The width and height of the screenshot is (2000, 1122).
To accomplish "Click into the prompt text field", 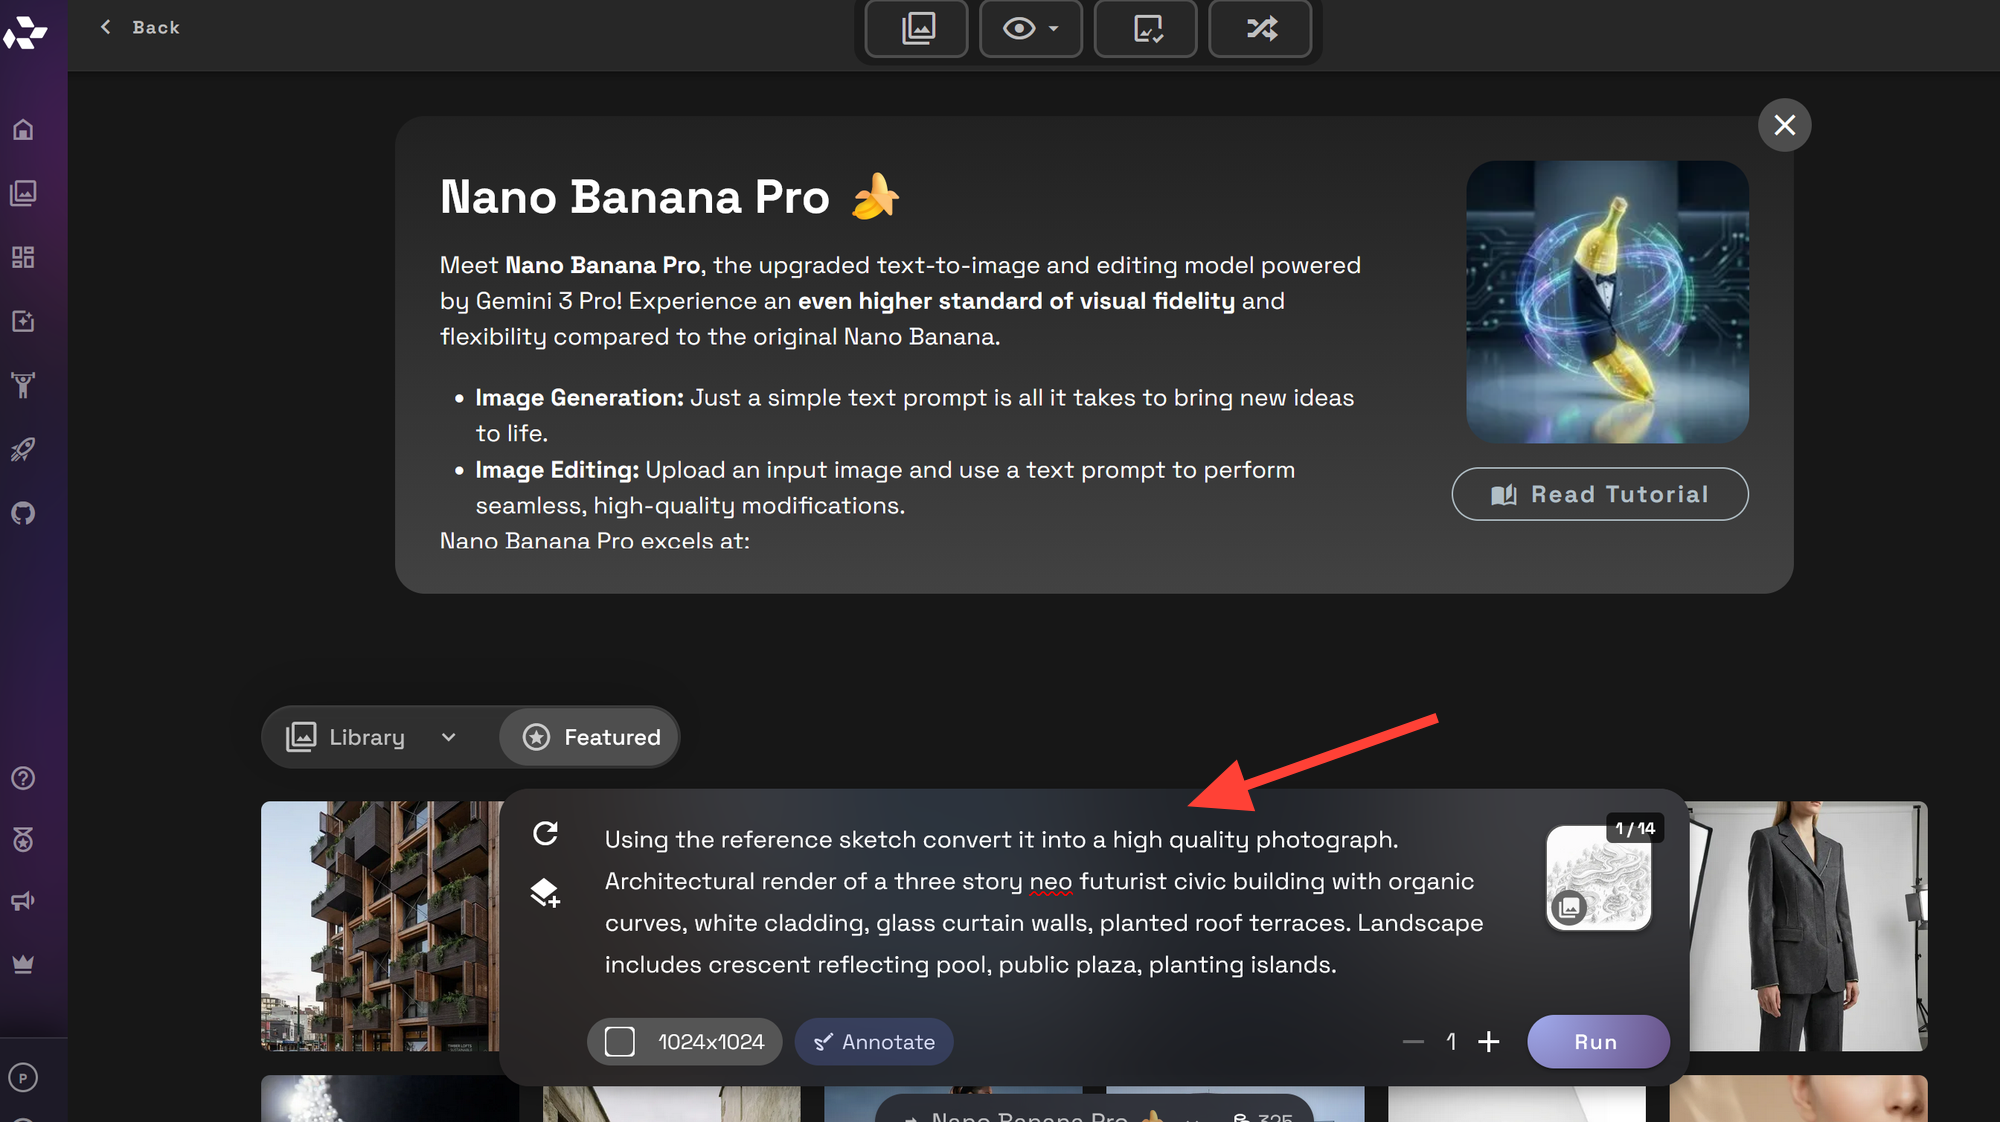I will [1044, 902].
